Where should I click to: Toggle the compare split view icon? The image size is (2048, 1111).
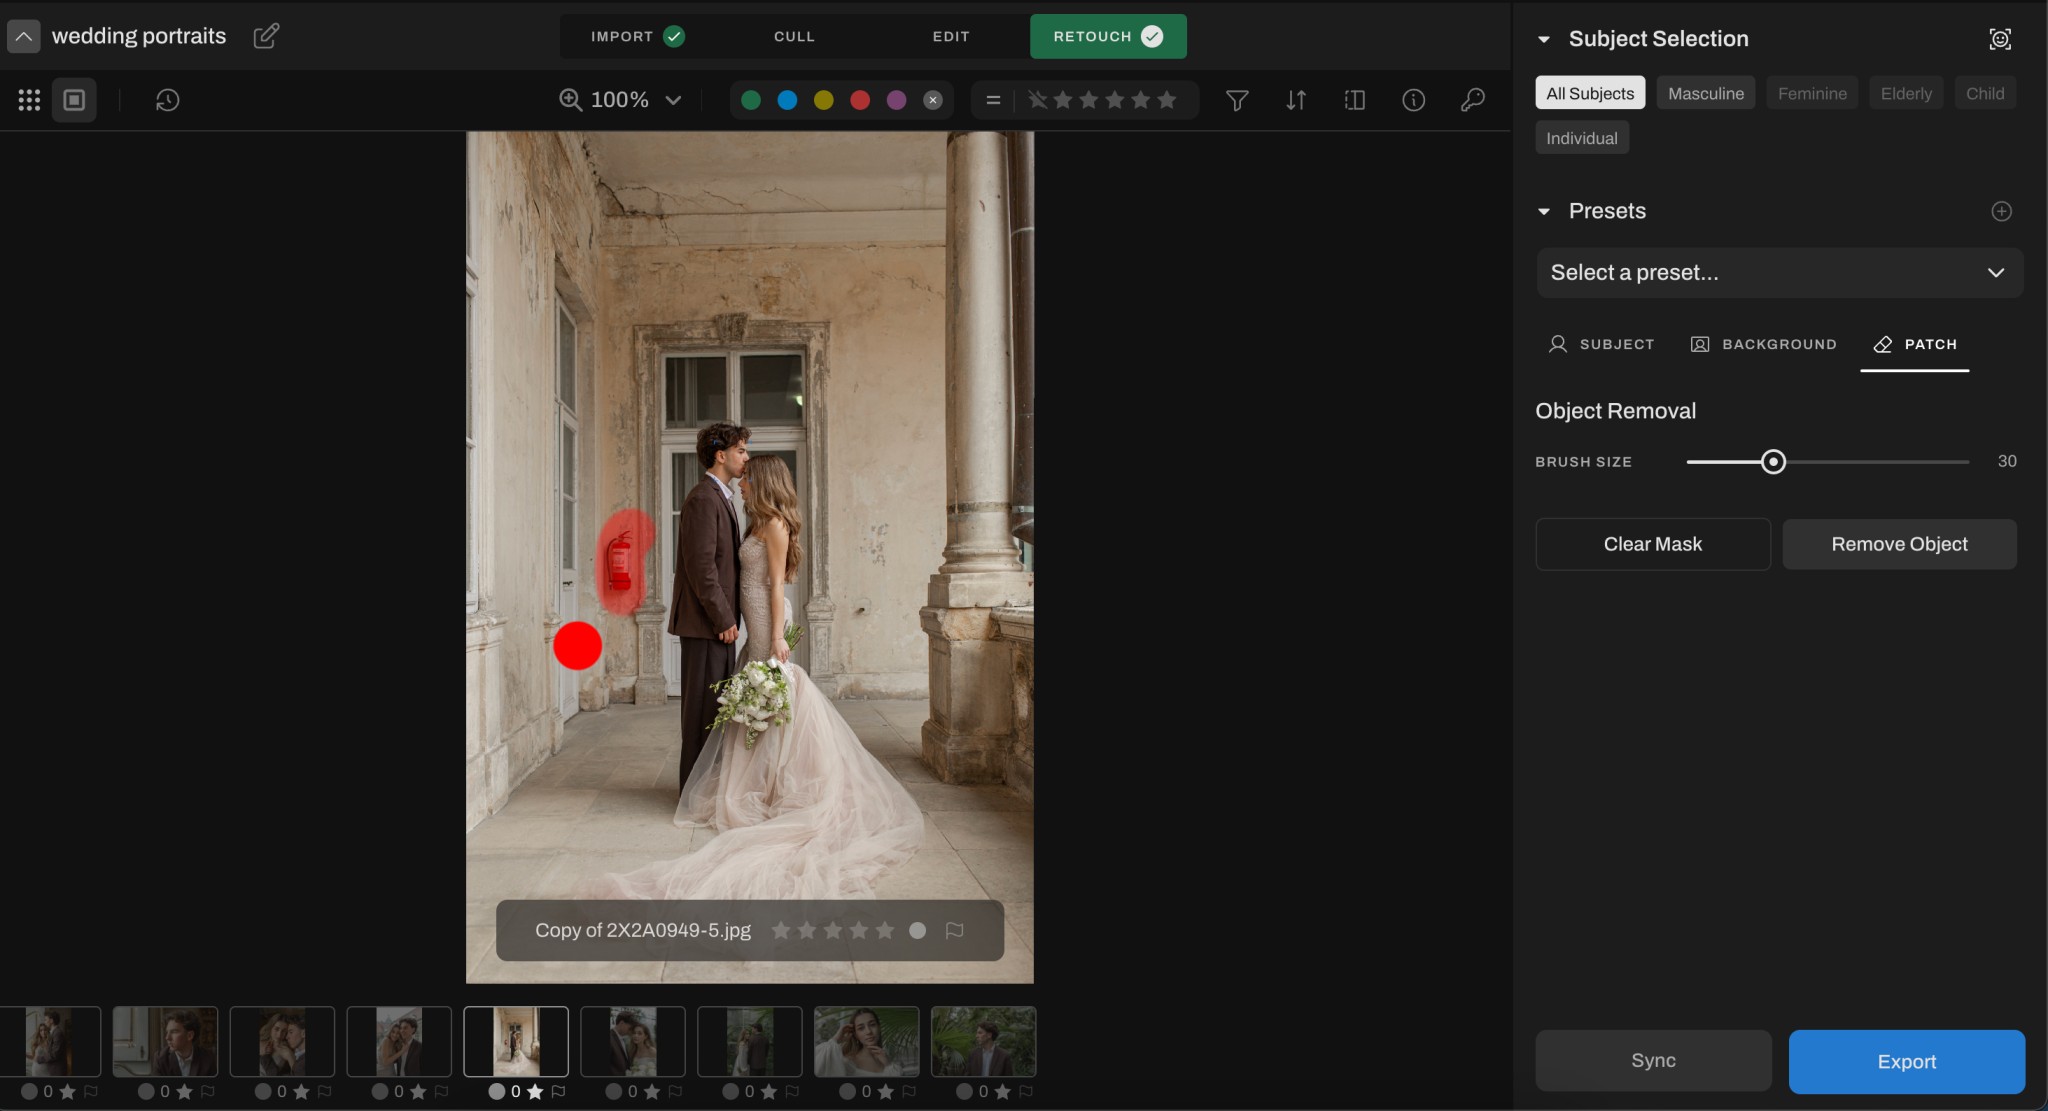pyautogui.click(x=1355, y=100)
